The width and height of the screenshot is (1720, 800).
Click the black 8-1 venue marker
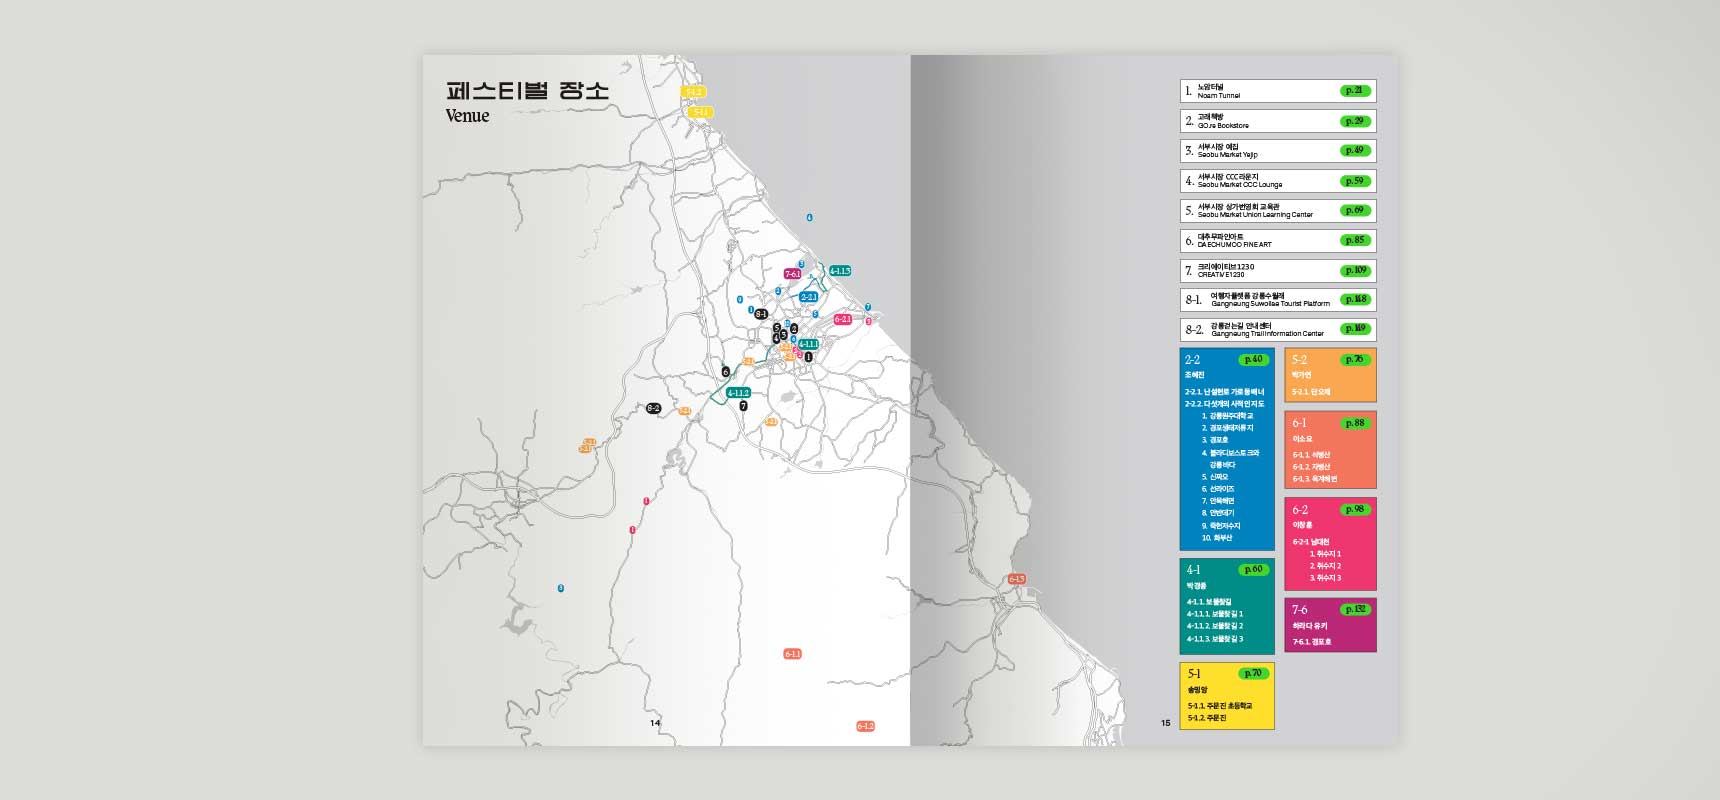coord(761,314)
